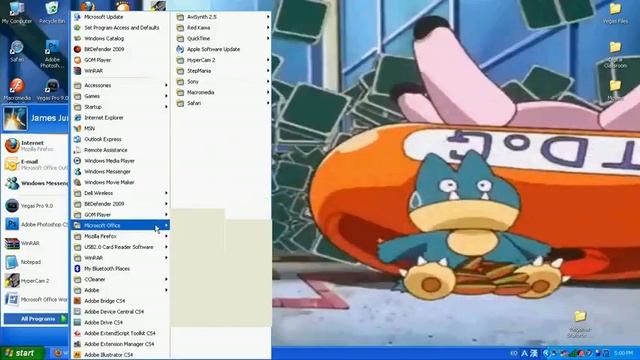The width and height of the screenshot is (640, 360).
Task: Expand Dell Wireless submenu
Action: [x=120, y=193]
